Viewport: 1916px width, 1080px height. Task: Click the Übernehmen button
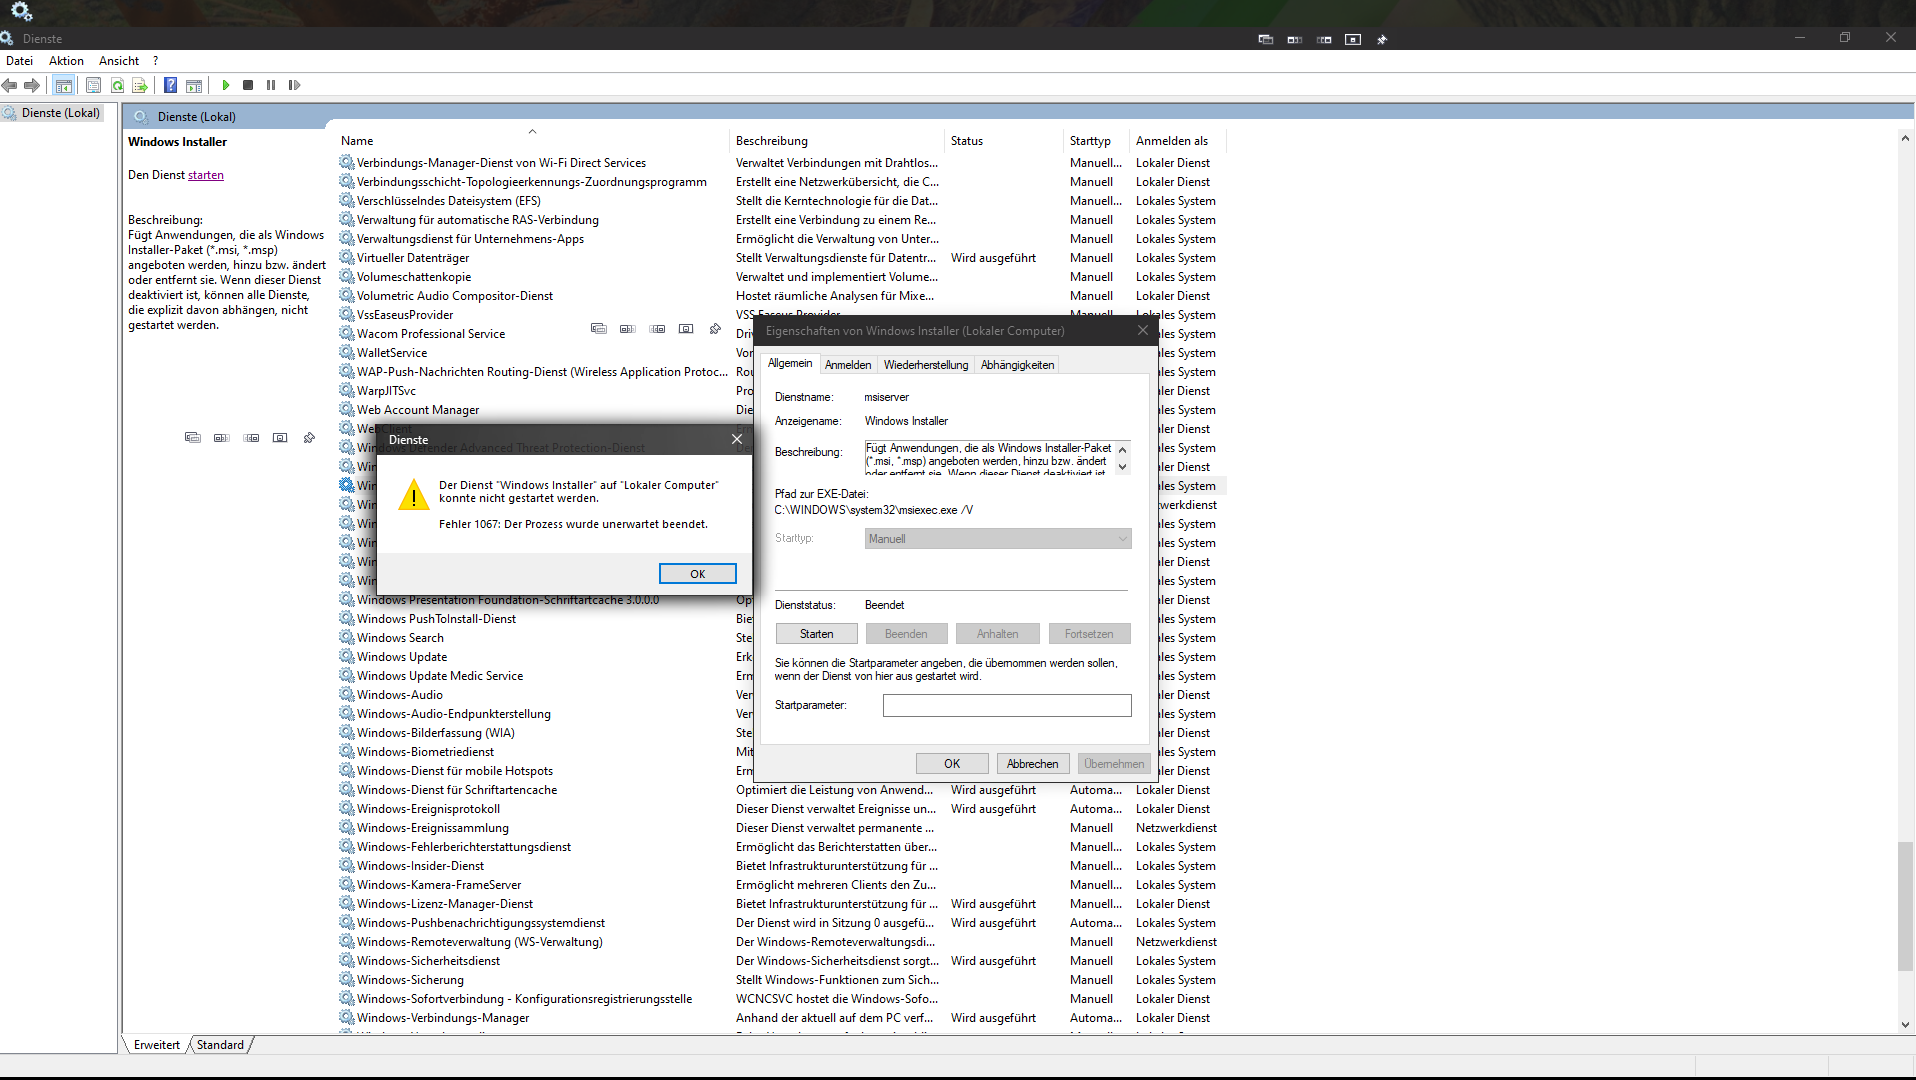coord(1114,763)
